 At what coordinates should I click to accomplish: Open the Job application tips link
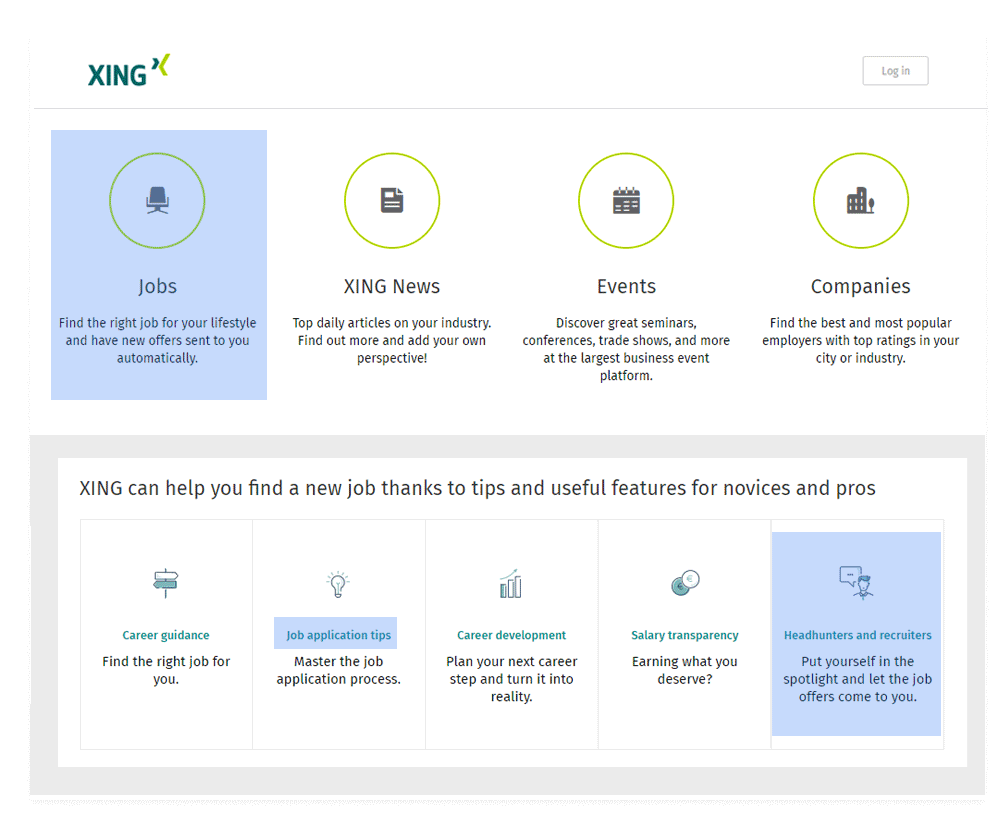click(x=338, y=635)
